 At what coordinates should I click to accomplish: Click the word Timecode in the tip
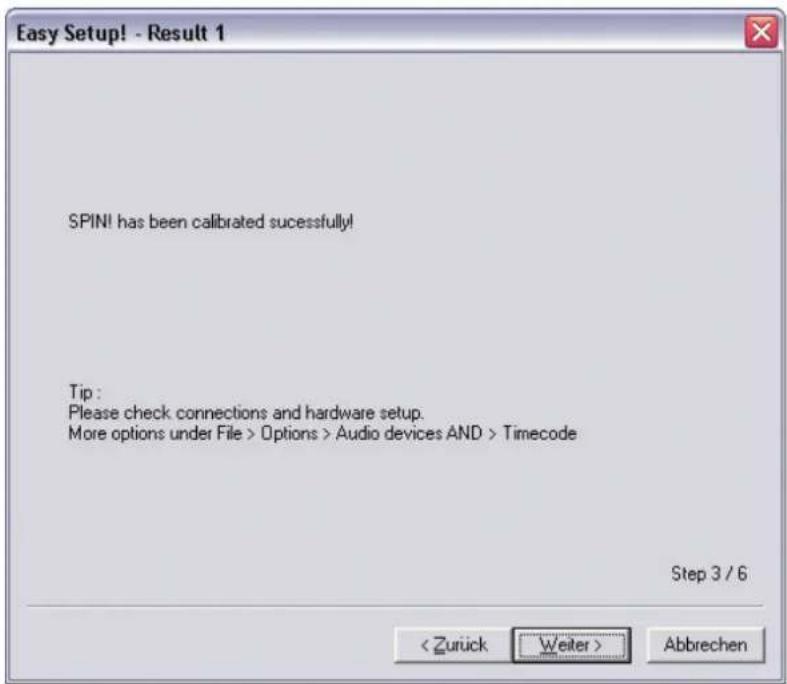coord(540,433)
